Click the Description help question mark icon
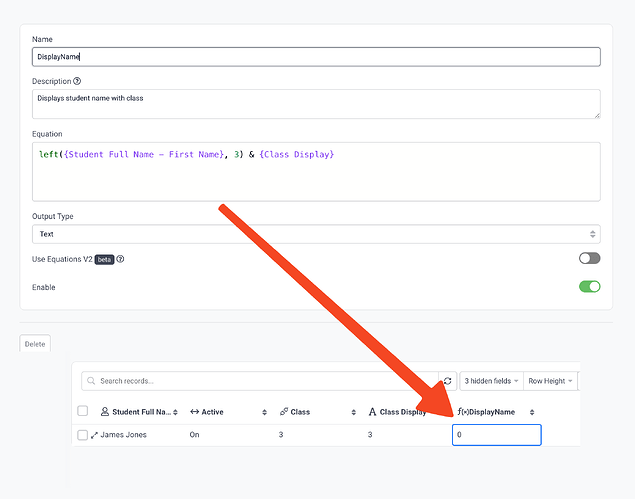The width and height of the screenshot is (635, 499). 77,81
